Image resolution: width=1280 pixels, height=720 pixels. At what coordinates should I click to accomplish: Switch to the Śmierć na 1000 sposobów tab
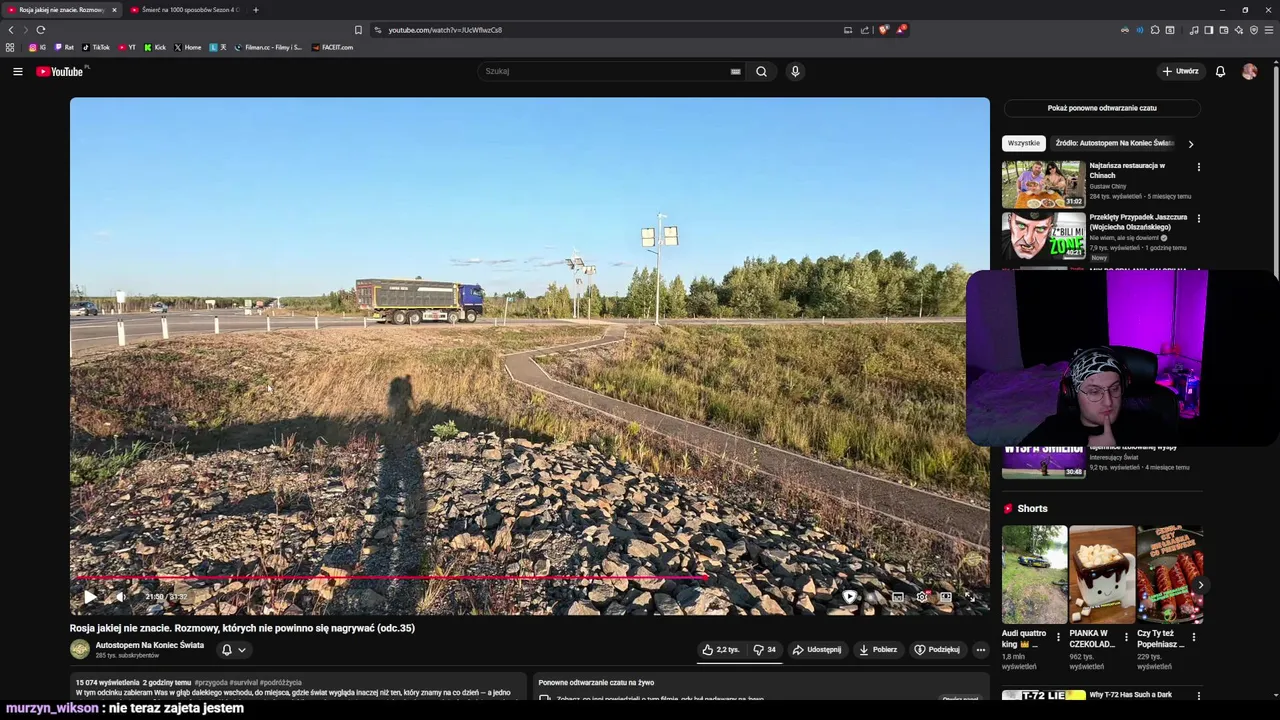click(184, 10)
